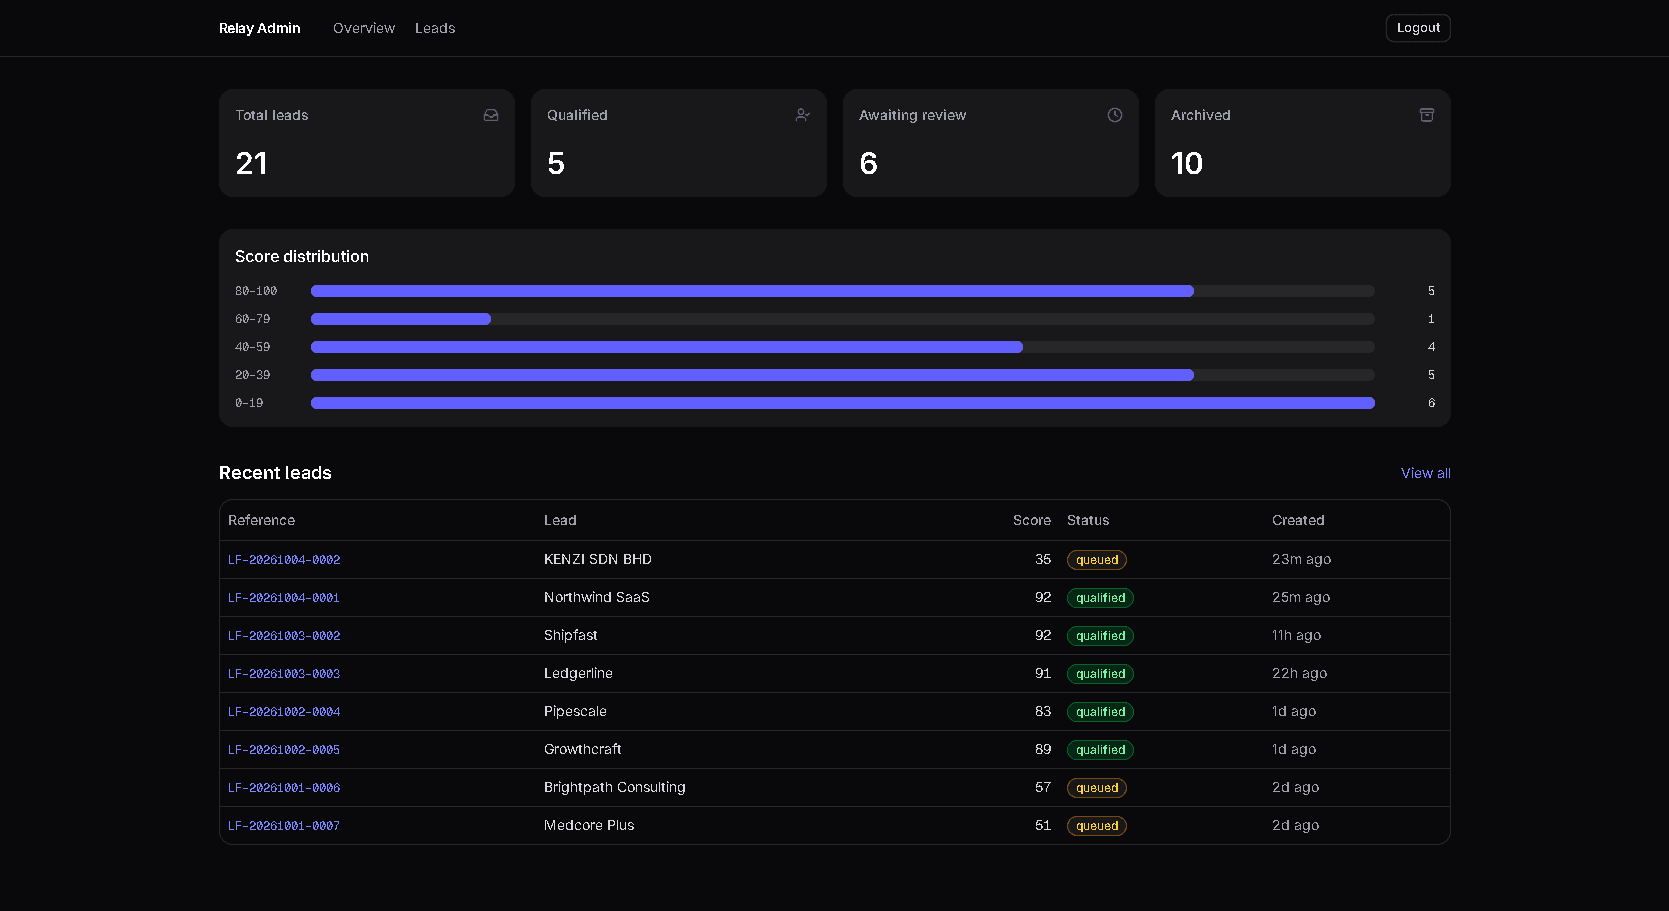Click the queued badge for Medcore Plus
The image size is (1669, 911).
coord(1097,826)
